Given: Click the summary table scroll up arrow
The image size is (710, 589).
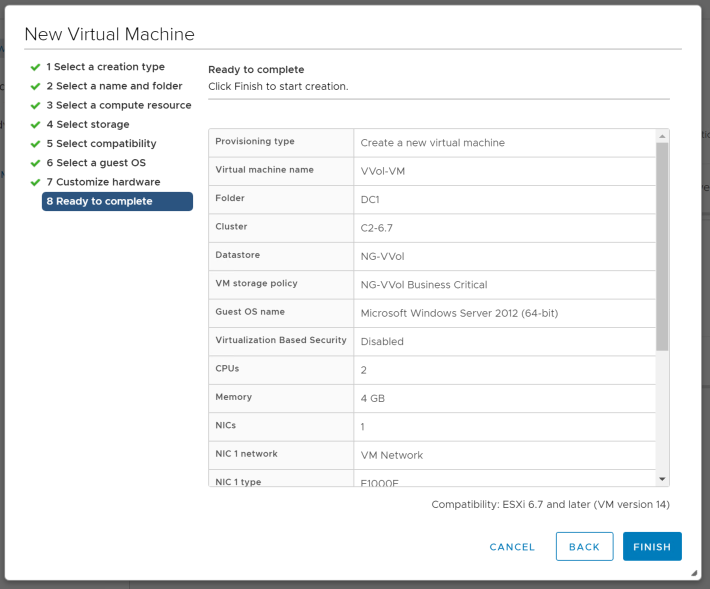Looking at the screenshot, I should click(x=661, y=136).
